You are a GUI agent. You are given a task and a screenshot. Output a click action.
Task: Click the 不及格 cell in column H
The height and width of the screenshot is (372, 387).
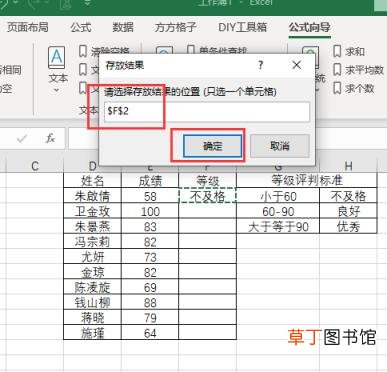click(348, 196)
